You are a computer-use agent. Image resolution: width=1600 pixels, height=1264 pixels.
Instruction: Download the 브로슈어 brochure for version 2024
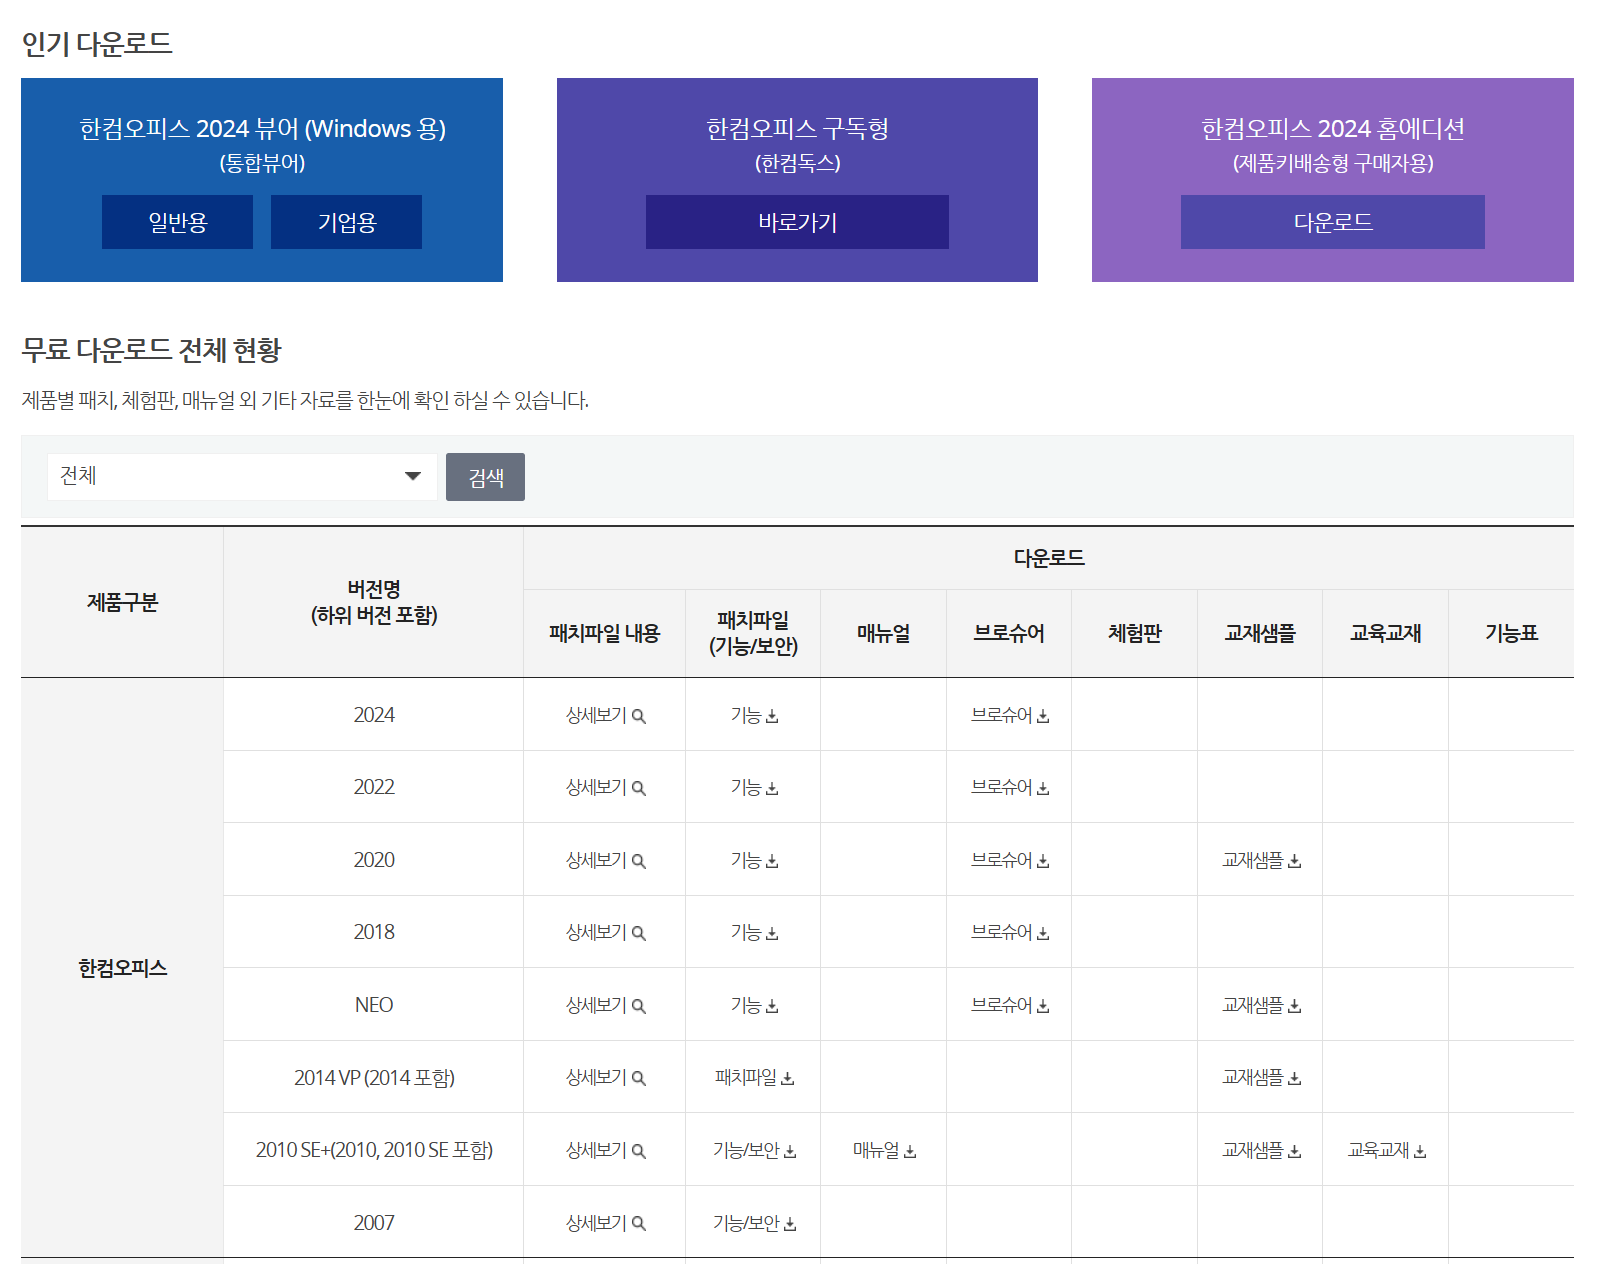1008,714
